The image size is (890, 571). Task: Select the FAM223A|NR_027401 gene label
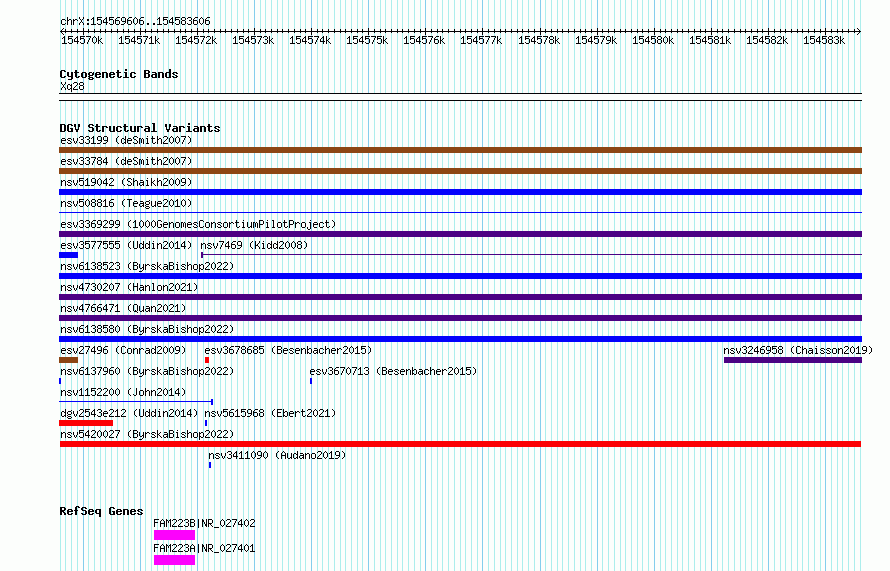pyautogui.click(x=204, y=548)
